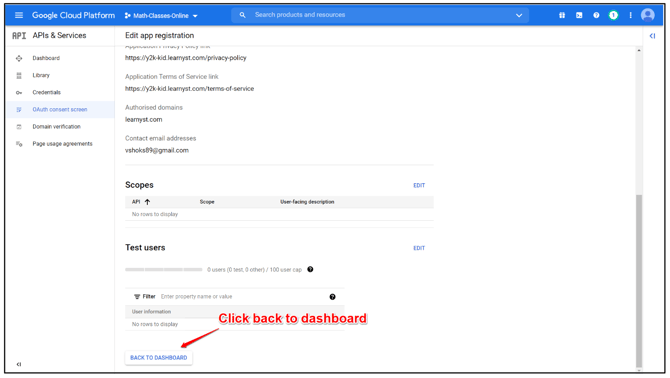Click the contact email address text
The image size is (670, 378).
point(157,150)
